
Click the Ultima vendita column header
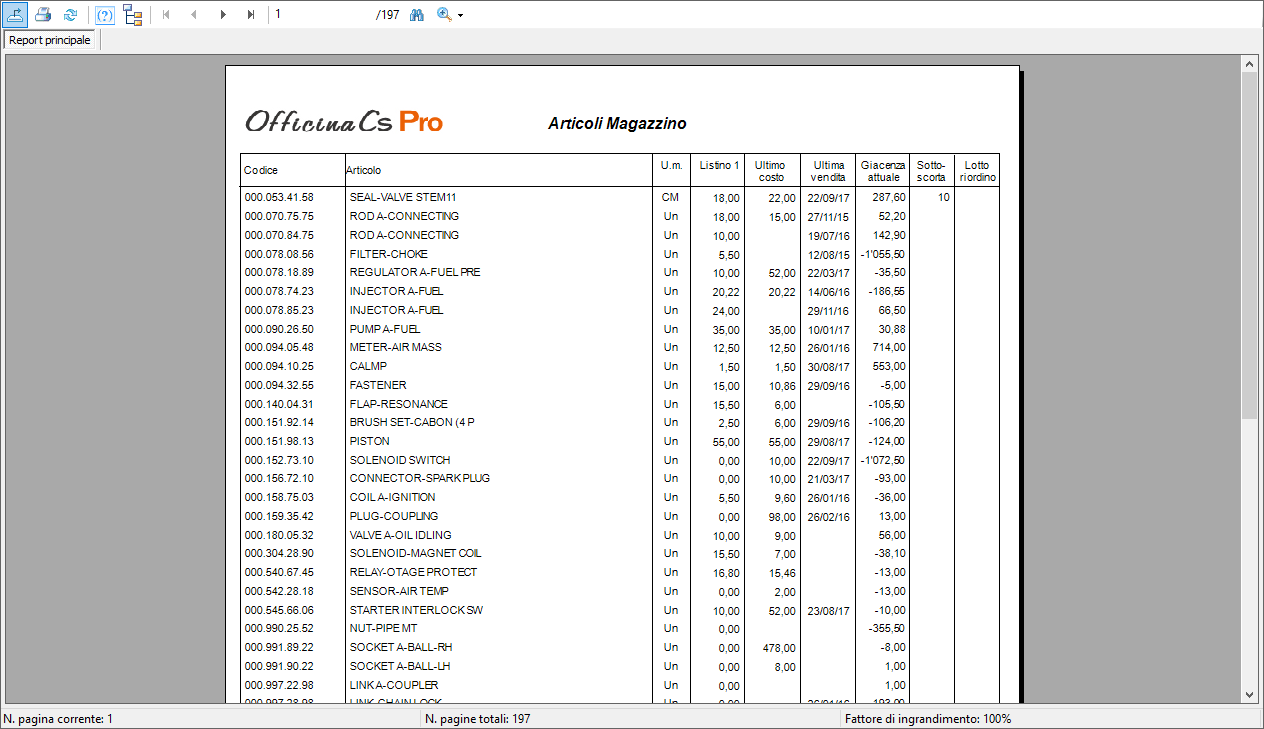pyautogui.click(x=828, y=171)
